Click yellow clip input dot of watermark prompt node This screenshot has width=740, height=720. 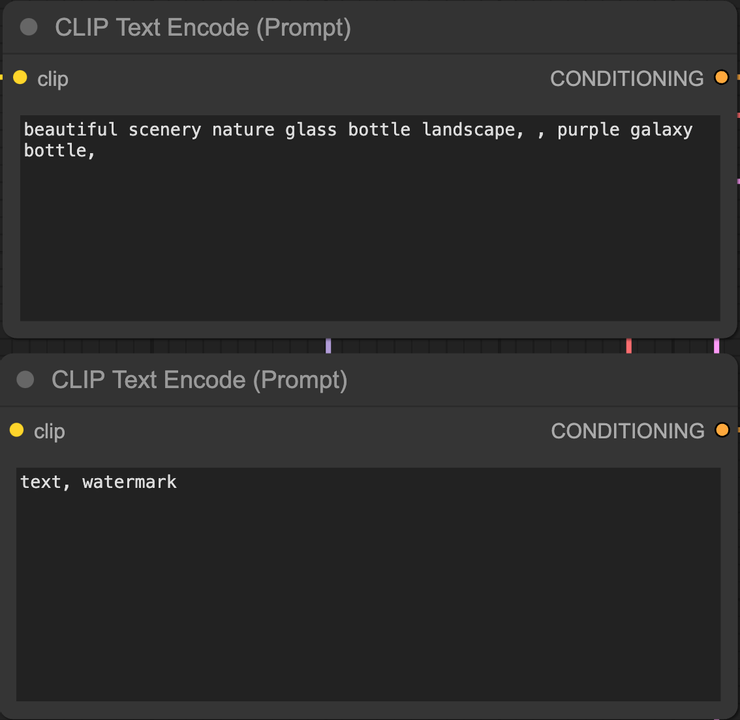(x=16, y=430)
